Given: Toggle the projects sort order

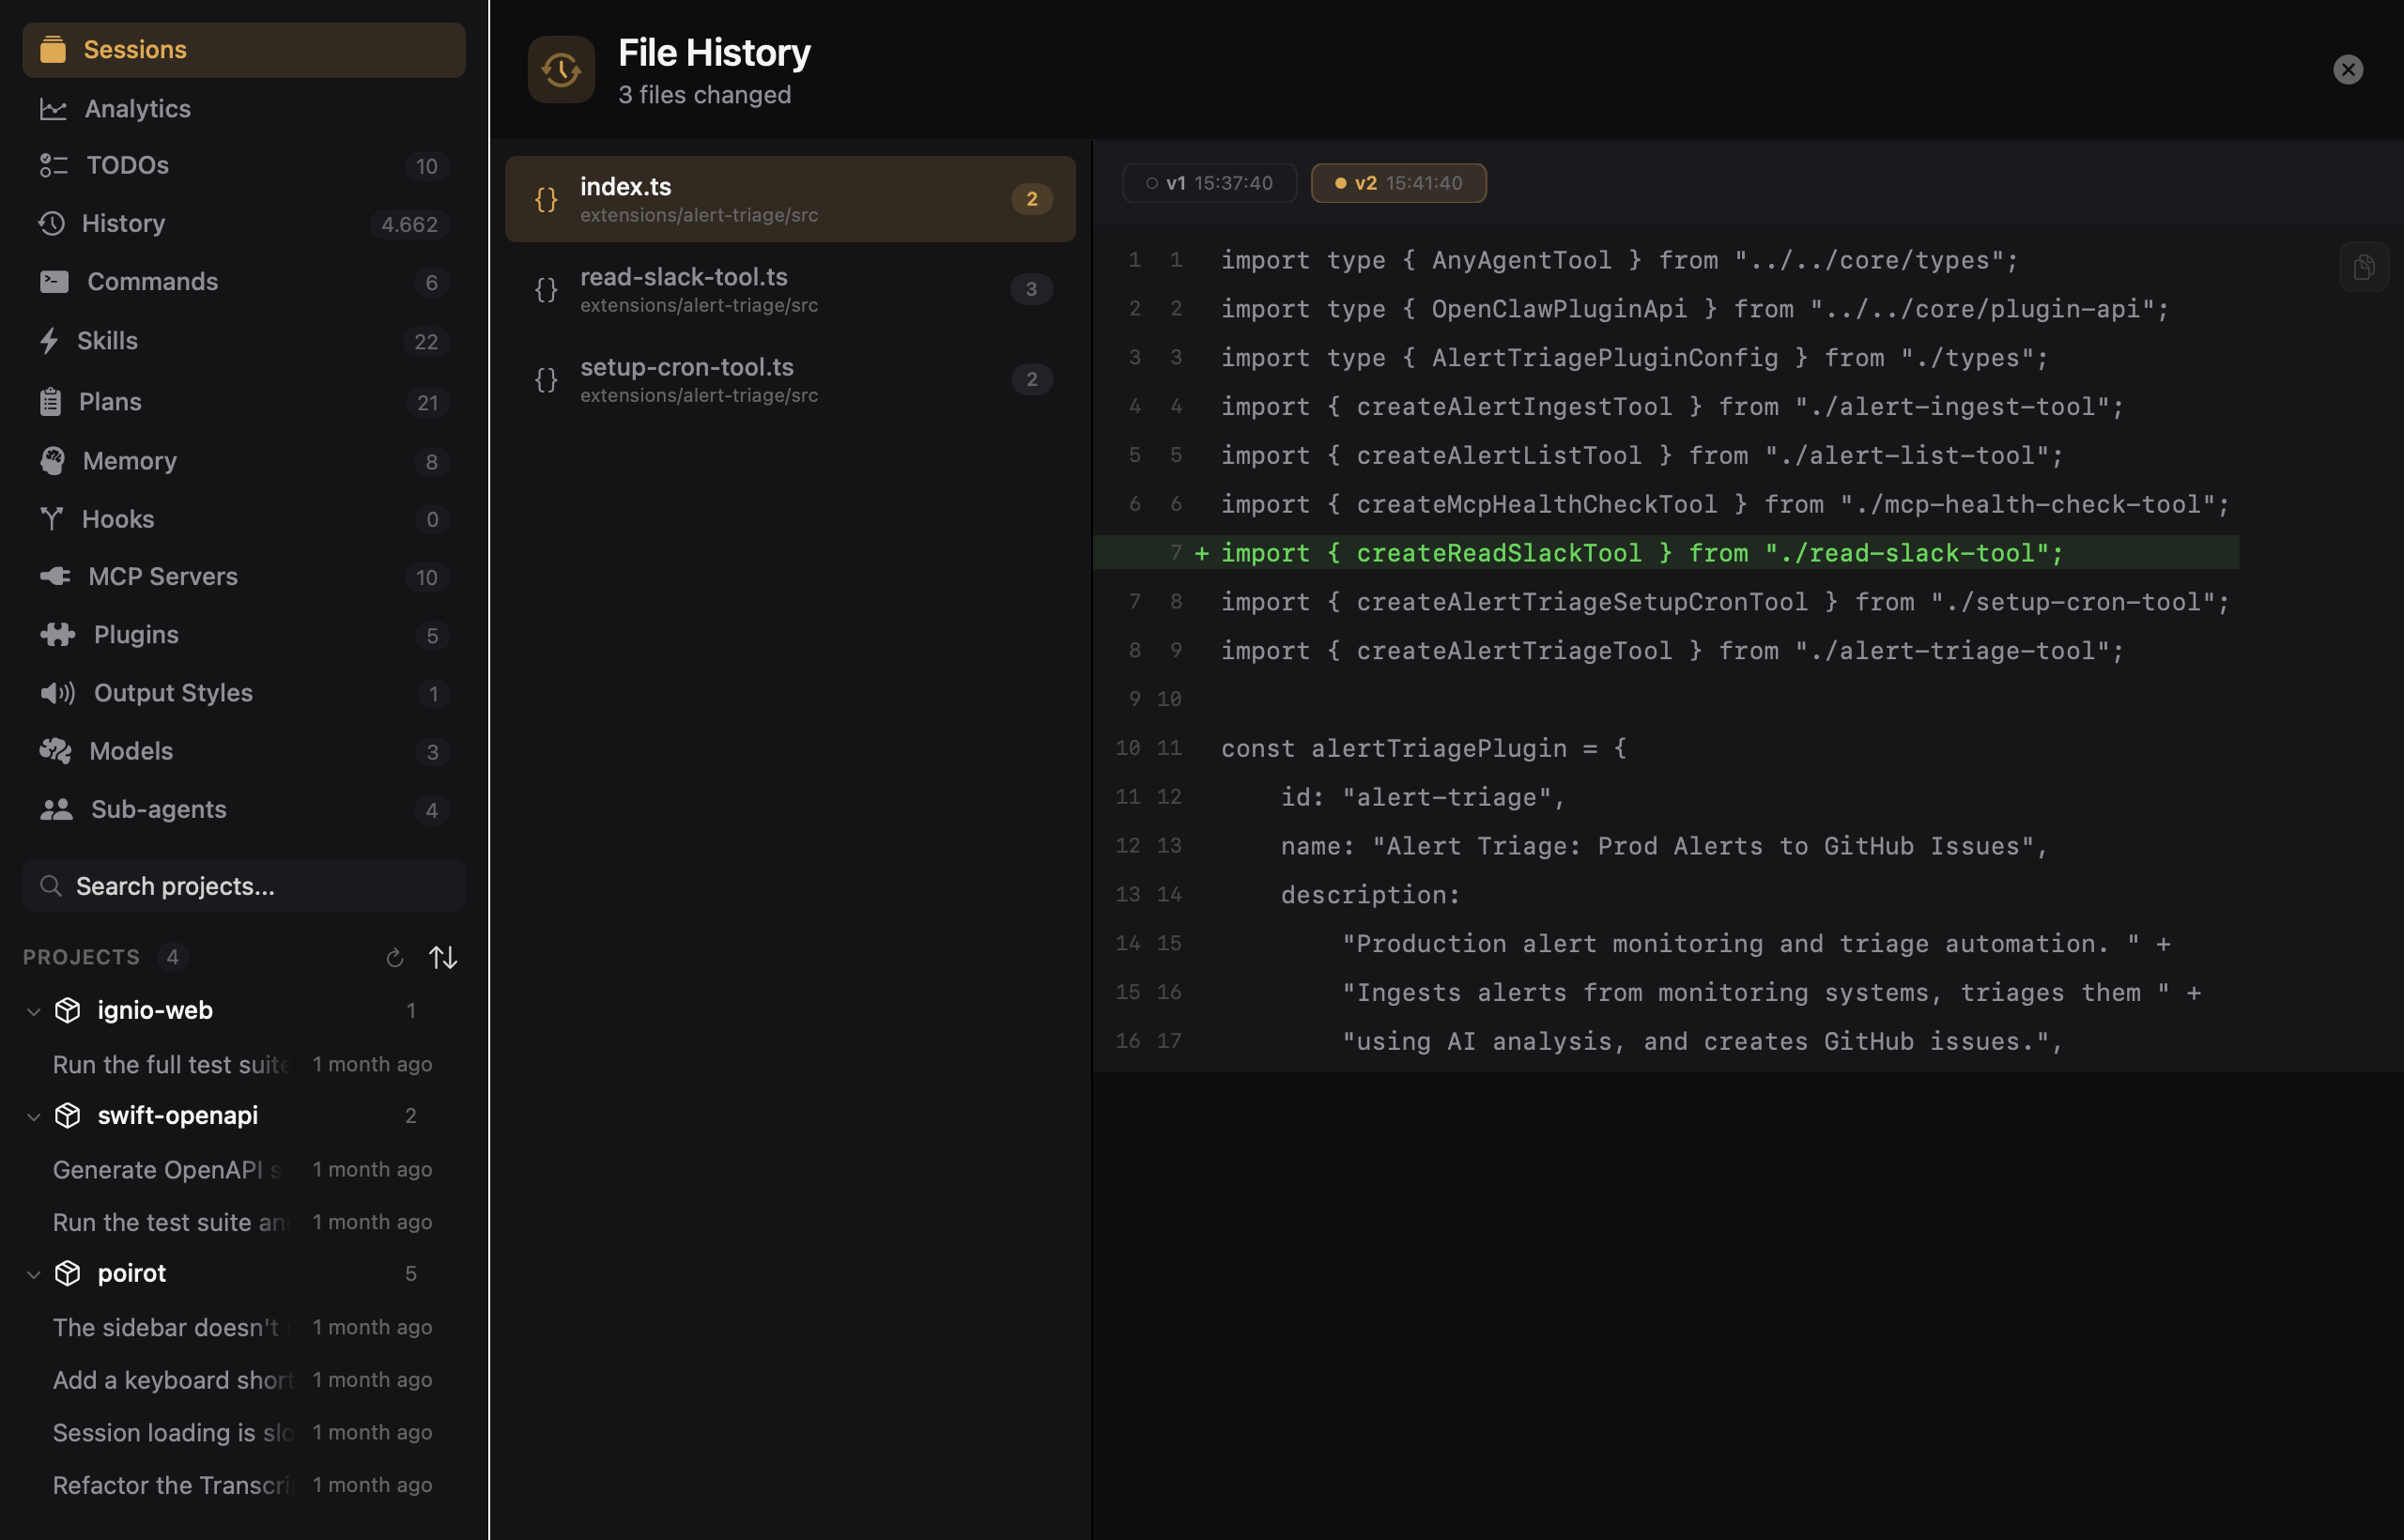Looking at the screenshot, I should click(443, 957).
